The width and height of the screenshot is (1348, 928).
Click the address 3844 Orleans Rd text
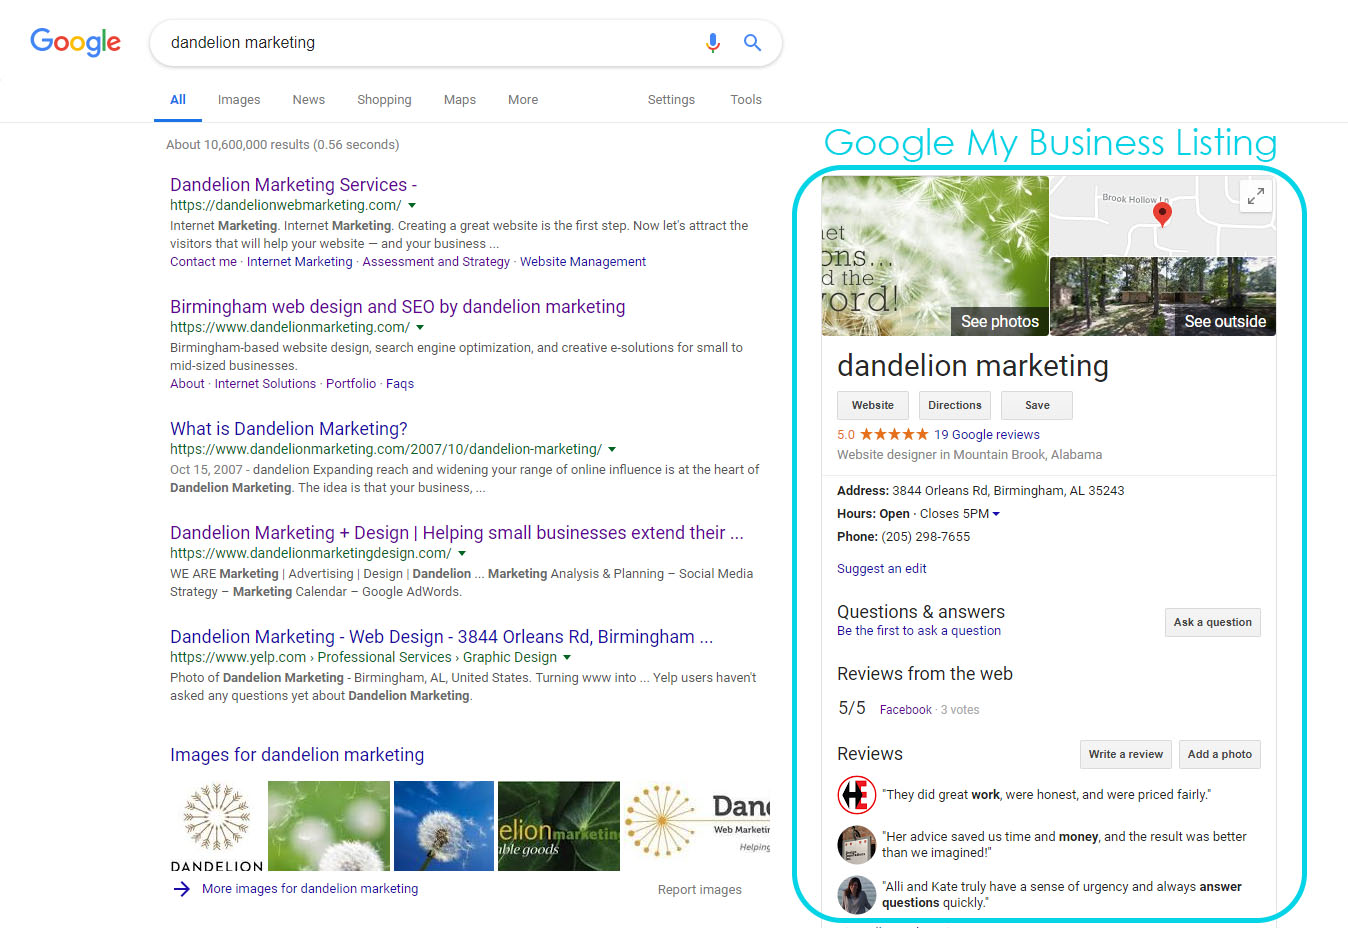[1008, 491]
